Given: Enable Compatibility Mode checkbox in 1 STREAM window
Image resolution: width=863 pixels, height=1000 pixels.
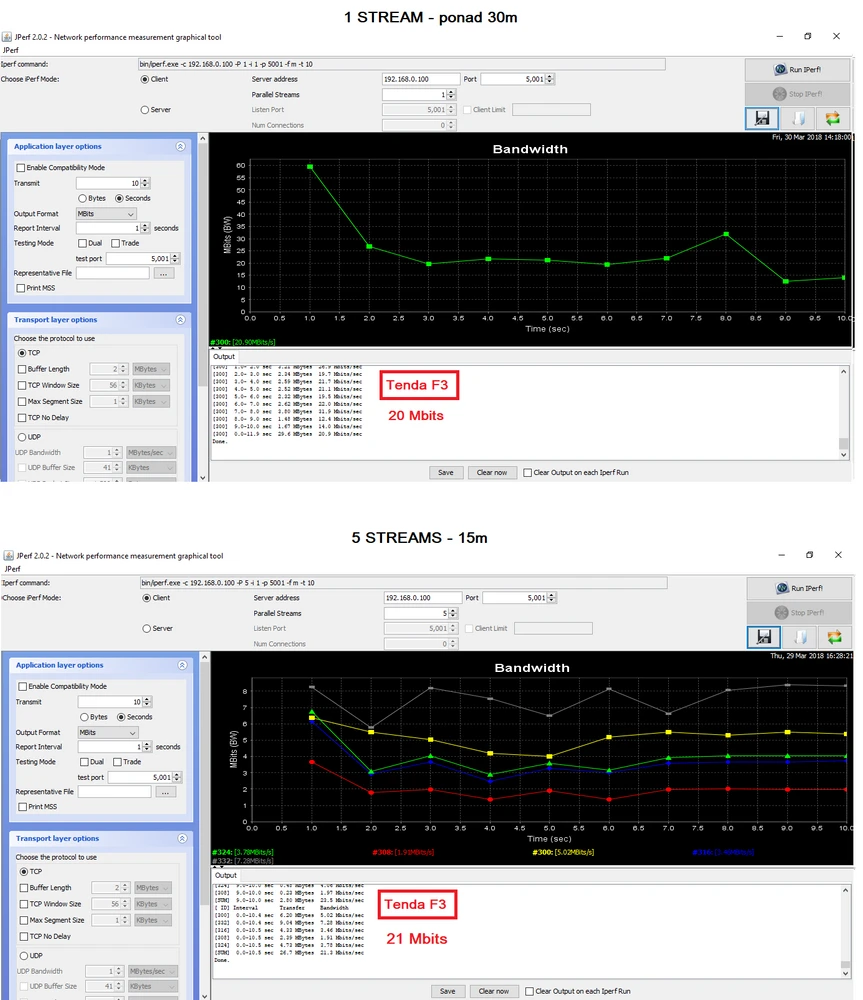Looking at the screenshot, I should 21,168.
